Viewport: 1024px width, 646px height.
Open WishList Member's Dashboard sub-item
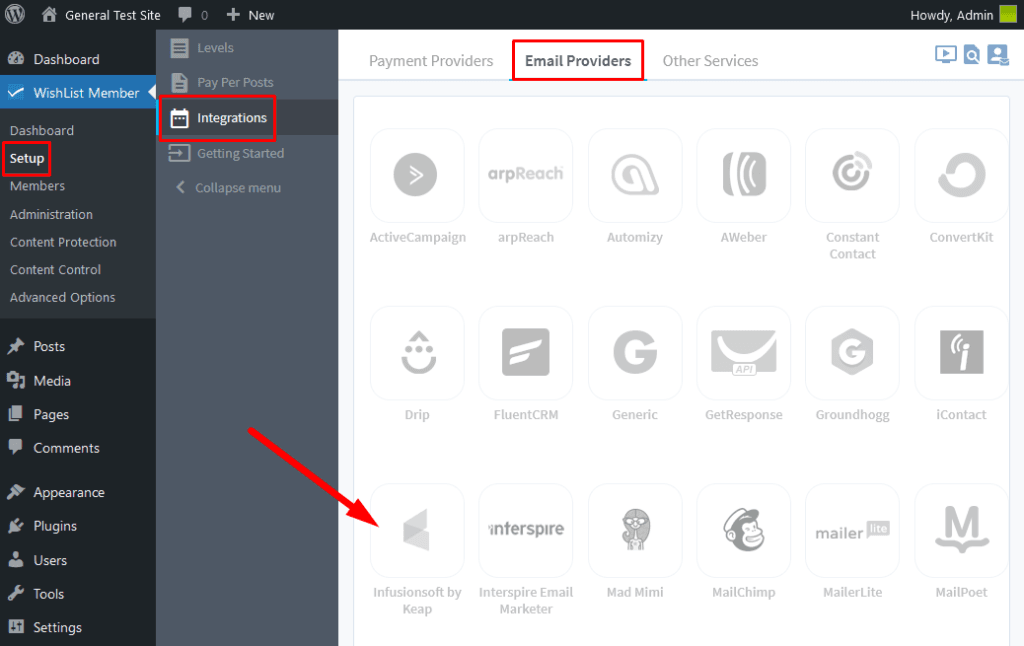42,131
